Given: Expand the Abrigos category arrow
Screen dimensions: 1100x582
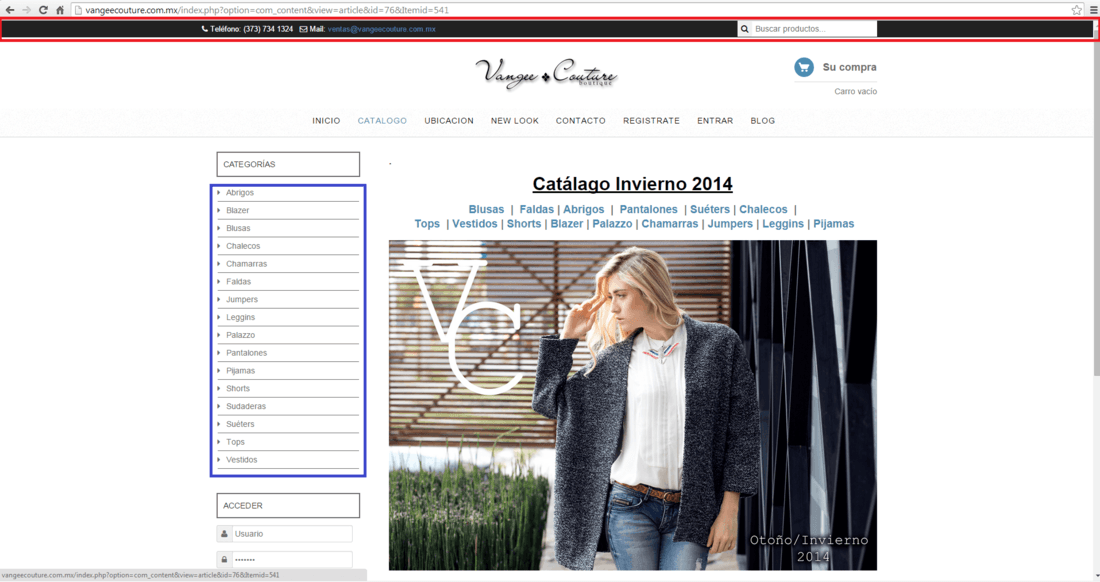Looking at the screenshot, I should 219,192.
